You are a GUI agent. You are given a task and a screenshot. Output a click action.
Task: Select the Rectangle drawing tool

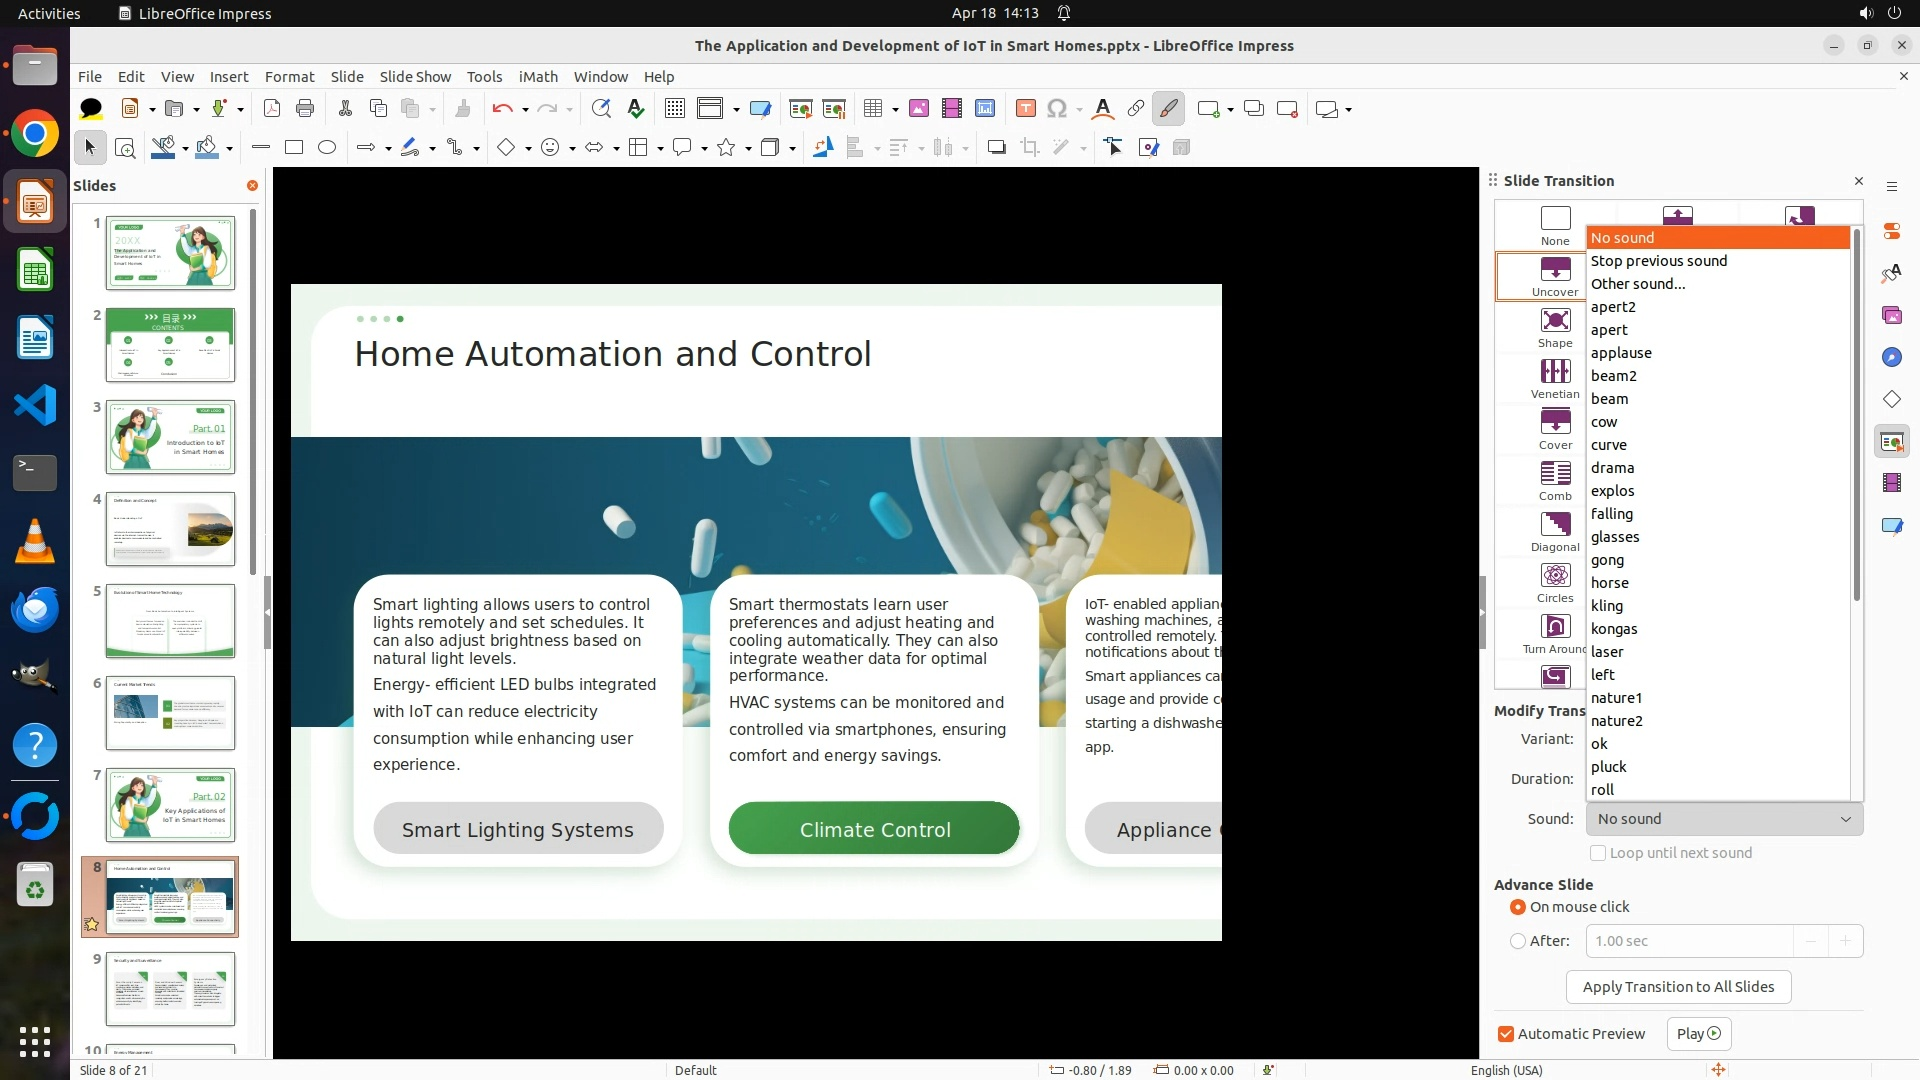point(294,148)
